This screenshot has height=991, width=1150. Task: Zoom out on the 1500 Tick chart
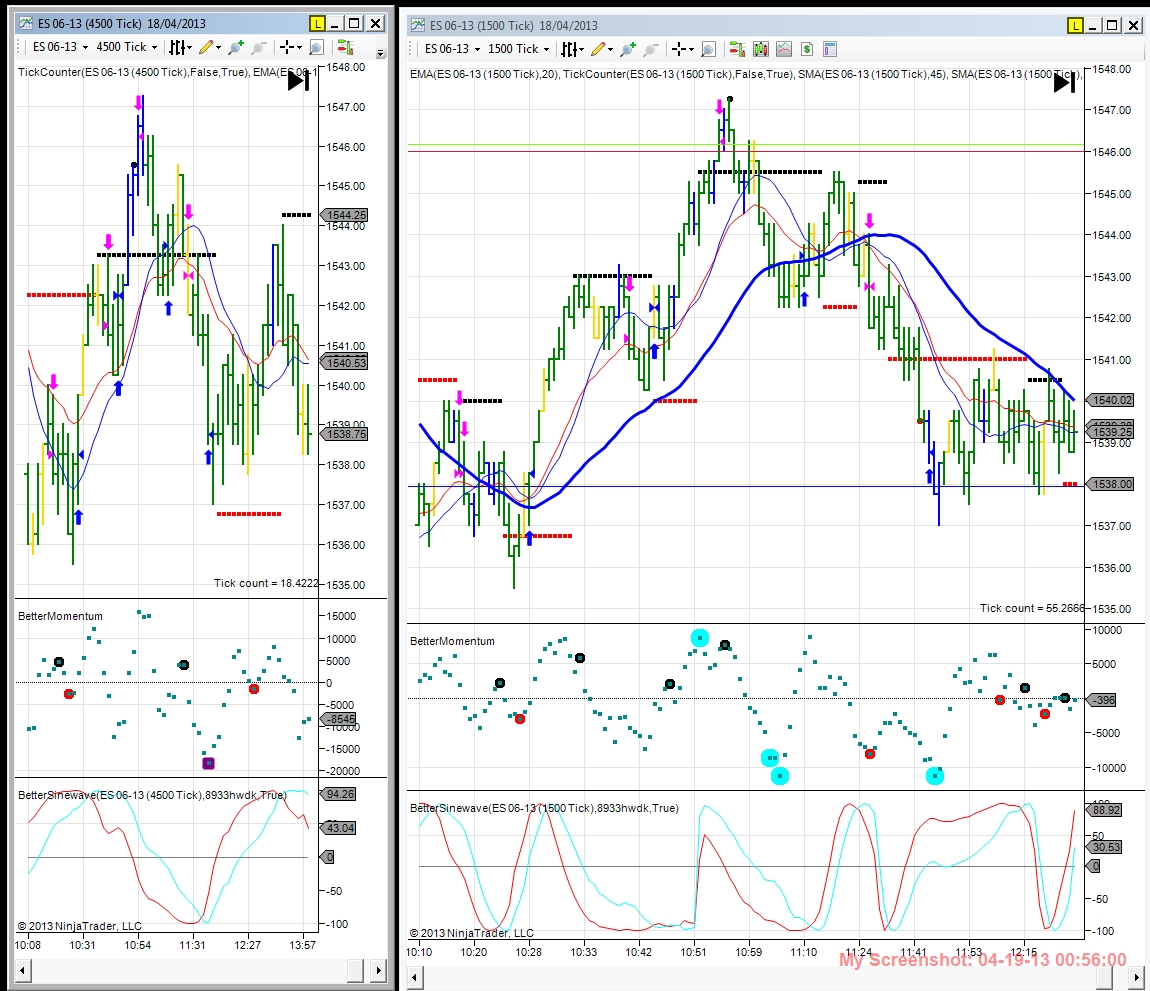[651, 49]
